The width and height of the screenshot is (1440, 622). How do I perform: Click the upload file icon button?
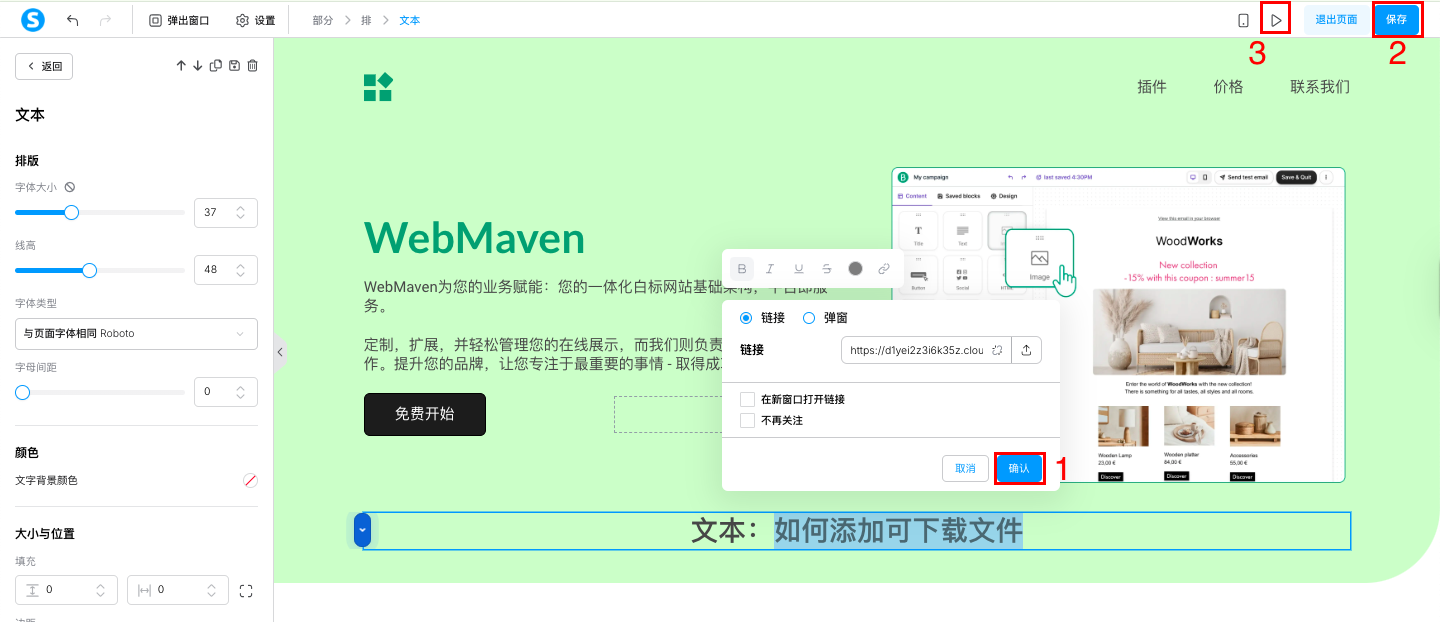tap(1026, 350)
